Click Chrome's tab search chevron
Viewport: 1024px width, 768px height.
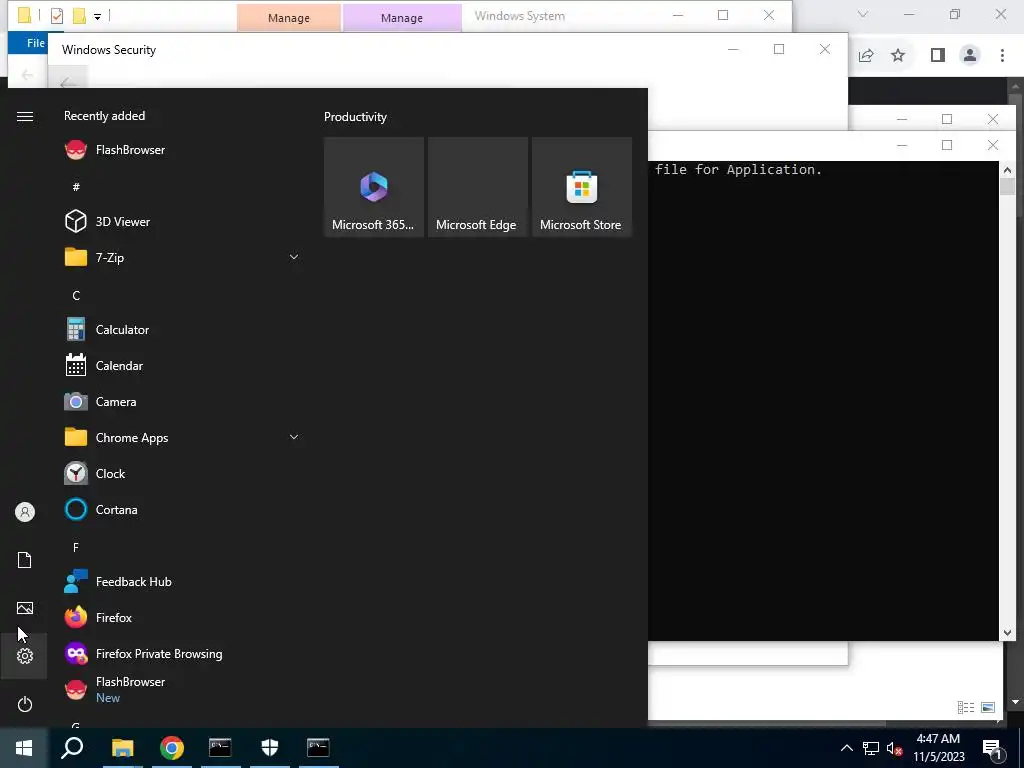pyautogui.click(x=863, y=14)
